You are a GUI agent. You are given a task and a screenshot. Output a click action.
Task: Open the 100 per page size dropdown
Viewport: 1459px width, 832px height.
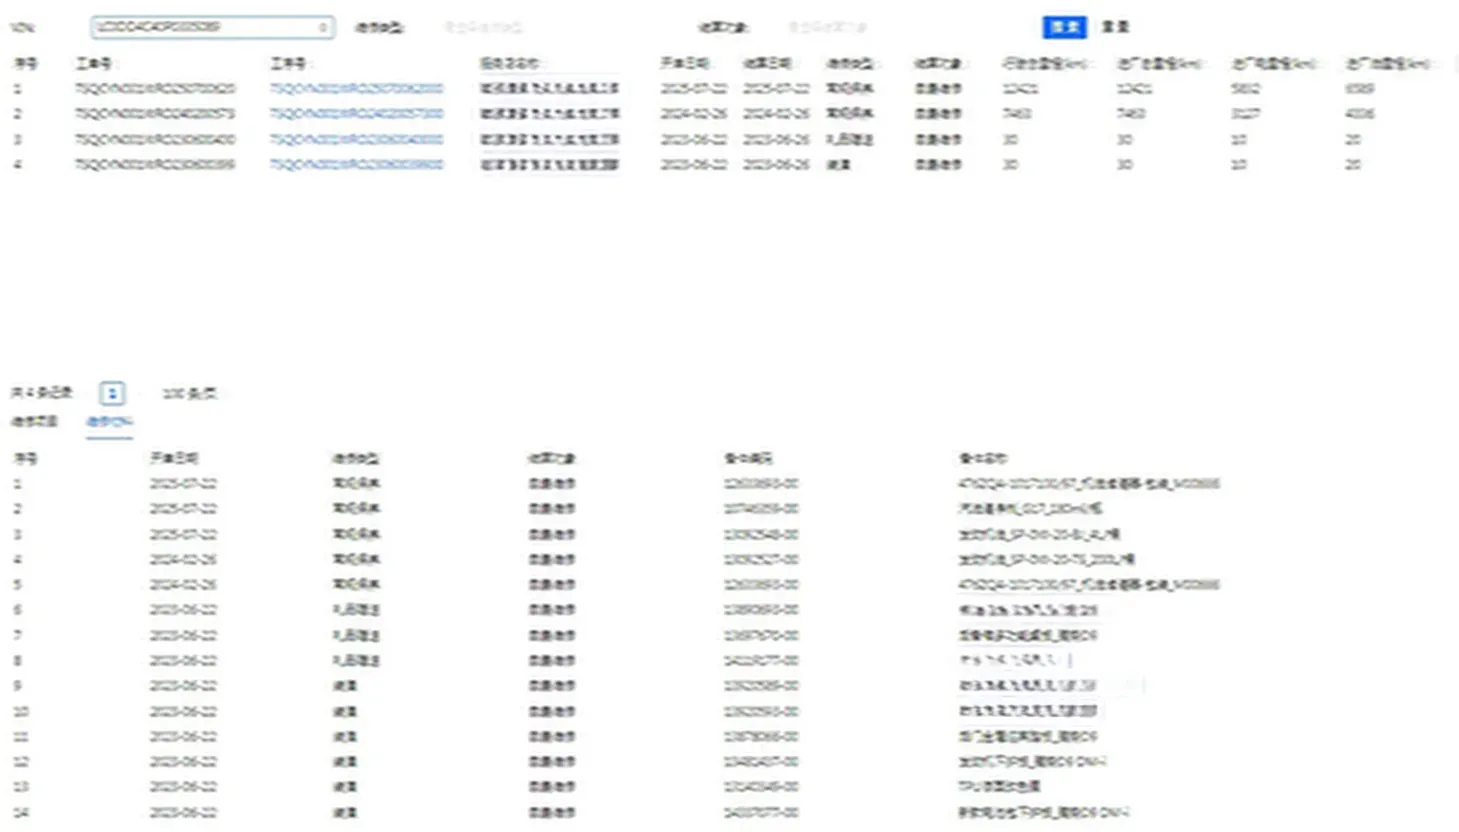point(189,393)
